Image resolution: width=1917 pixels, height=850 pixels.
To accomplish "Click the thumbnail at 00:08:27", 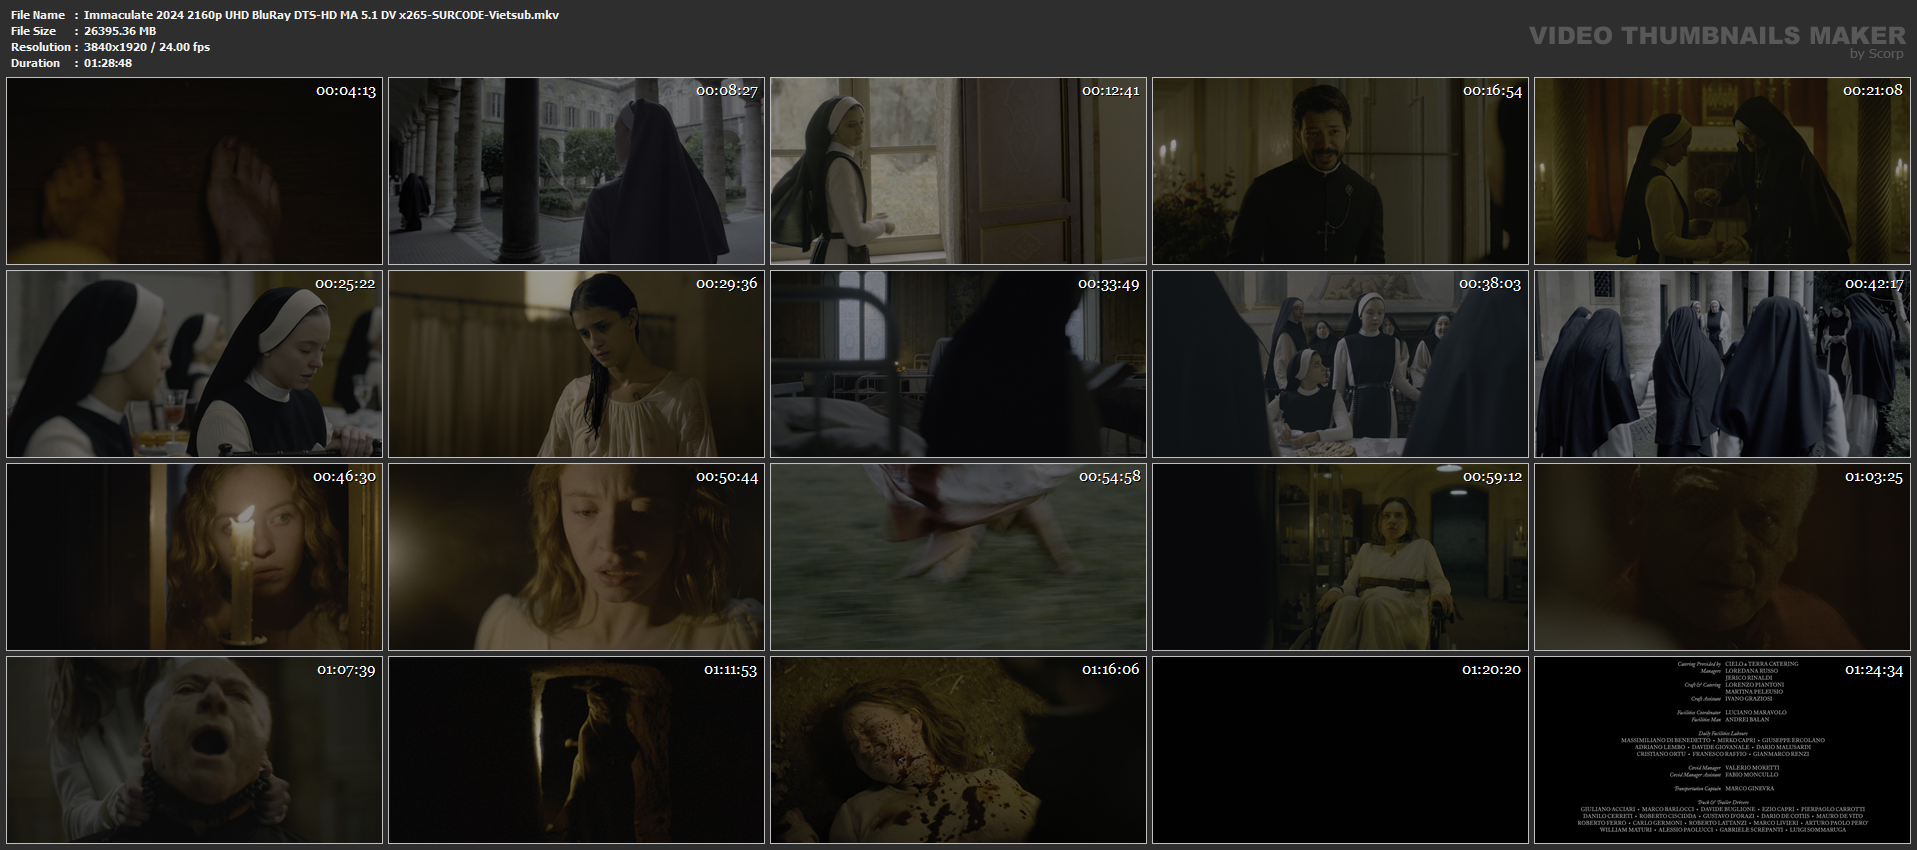I will click(577, 171).
